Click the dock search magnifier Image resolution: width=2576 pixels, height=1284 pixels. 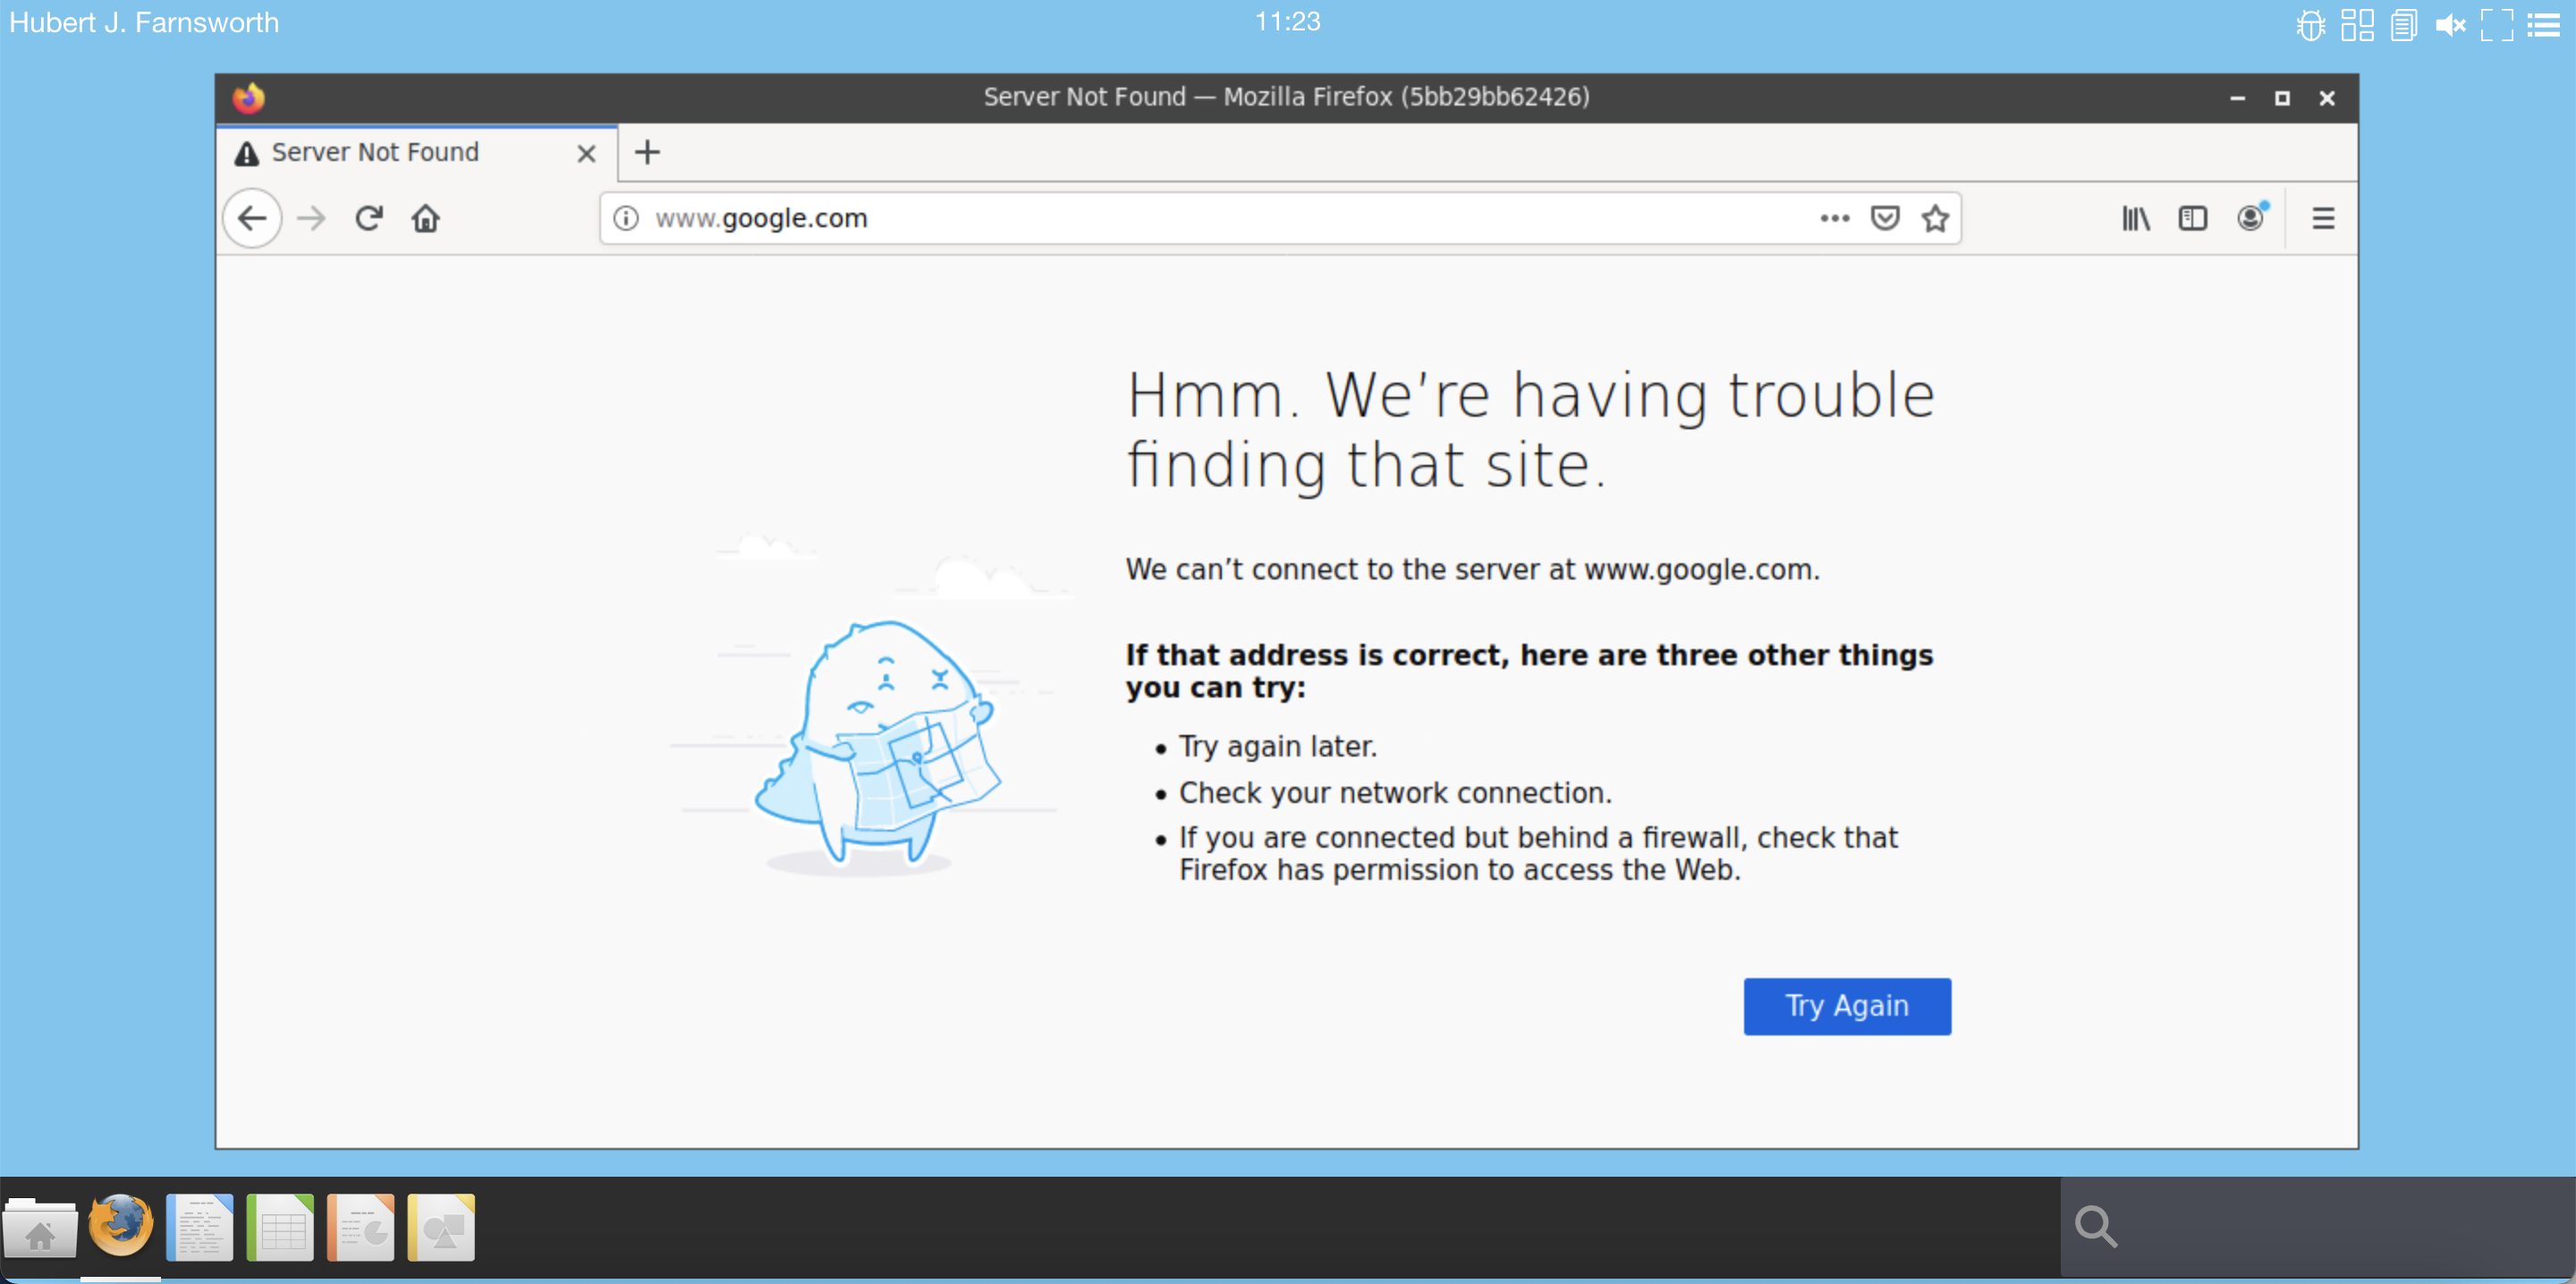tap(2096, 1226)
